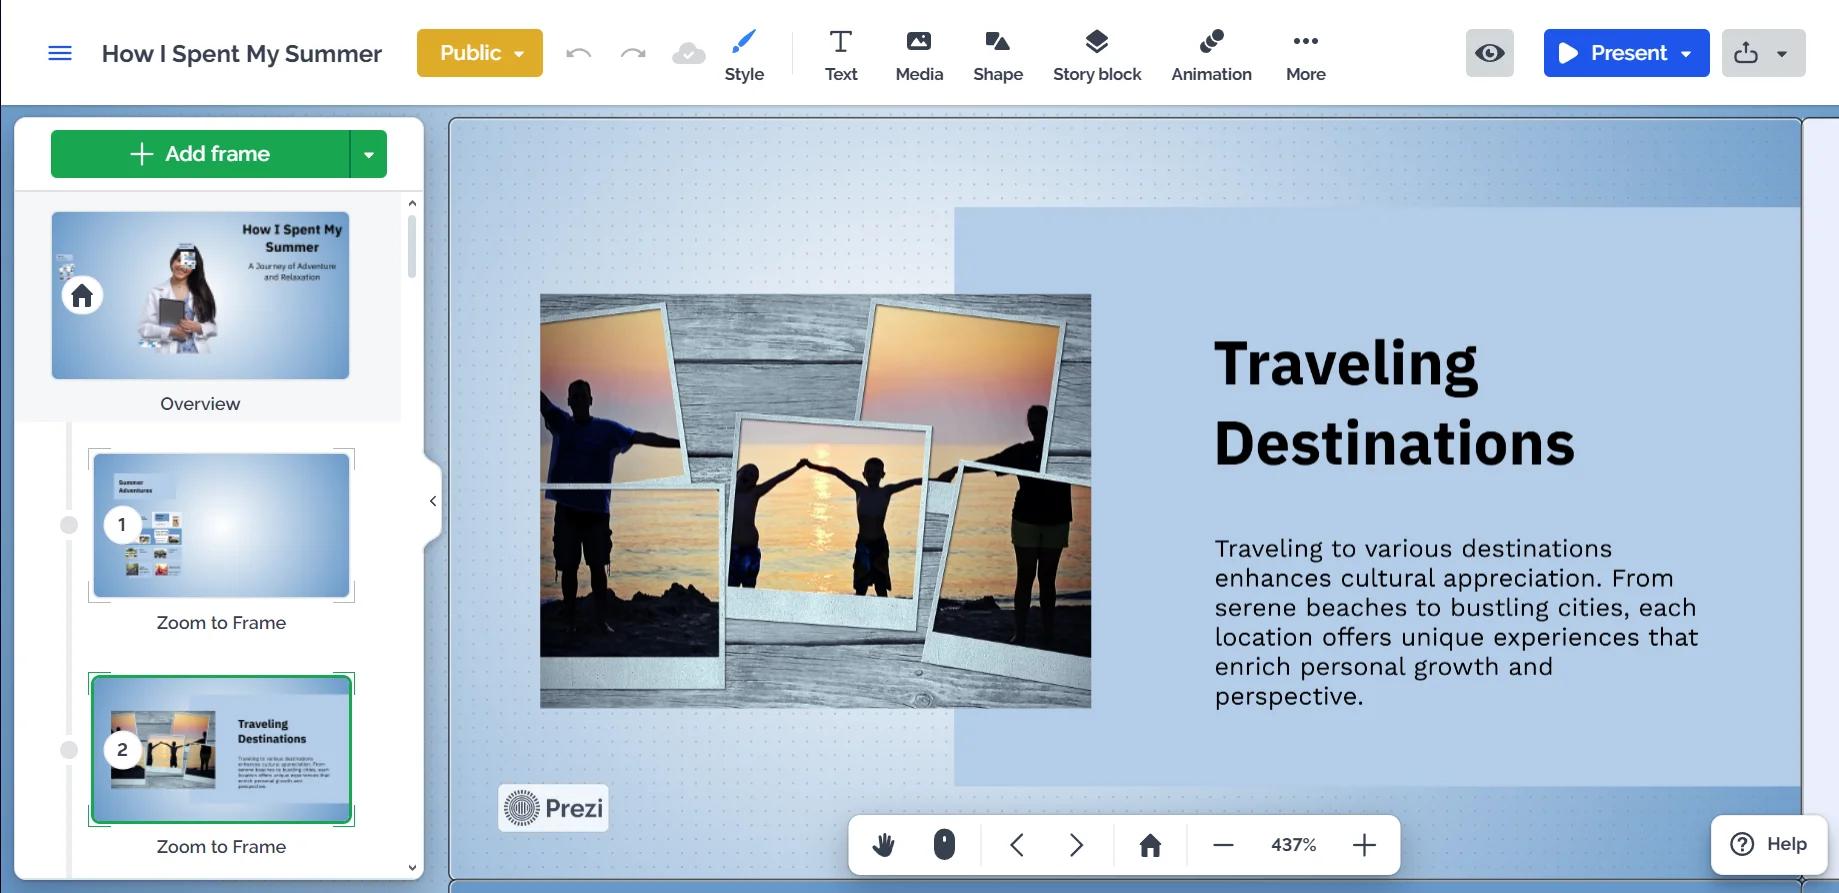Open Story block options
Viewport: 1839px width, 893px height.
pyautogui.click(x=1097, y=55)
